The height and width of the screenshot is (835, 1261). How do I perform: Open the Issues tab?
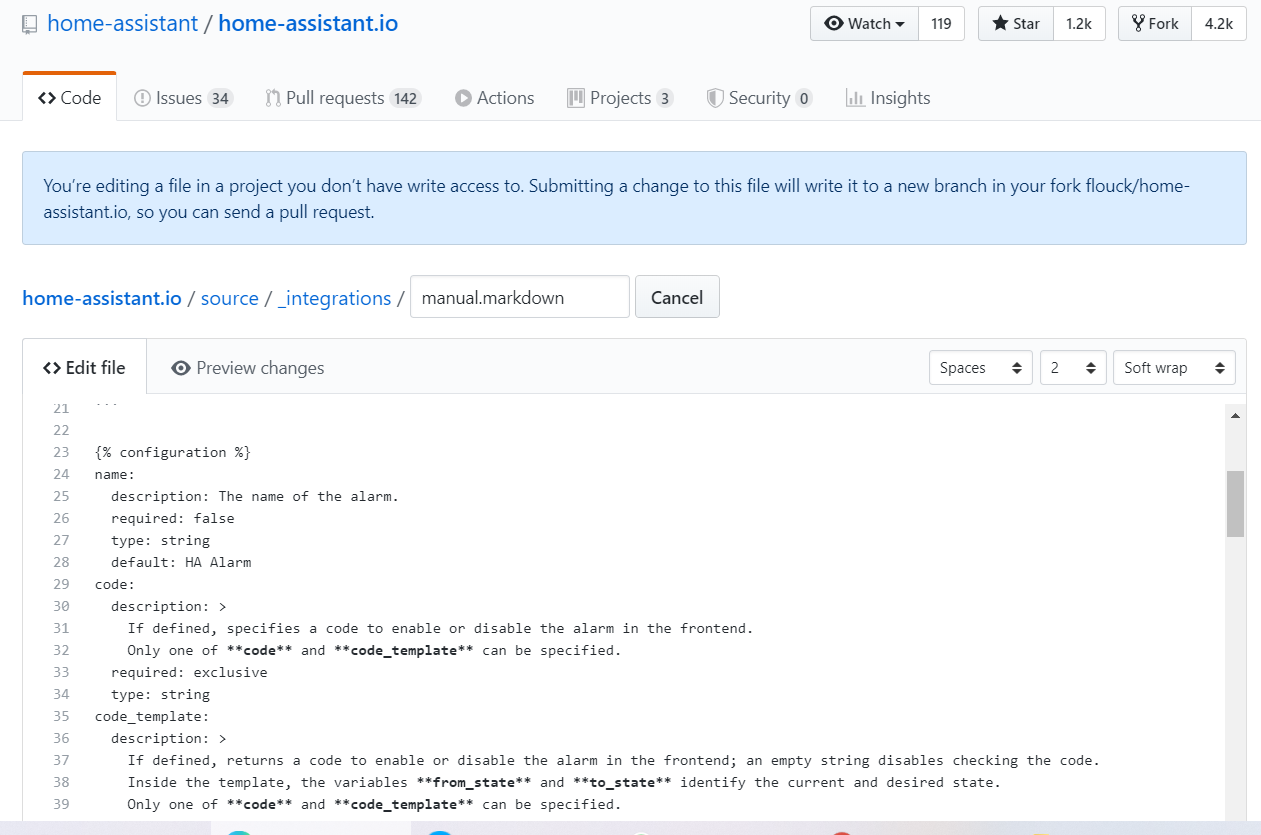(183, 98)
